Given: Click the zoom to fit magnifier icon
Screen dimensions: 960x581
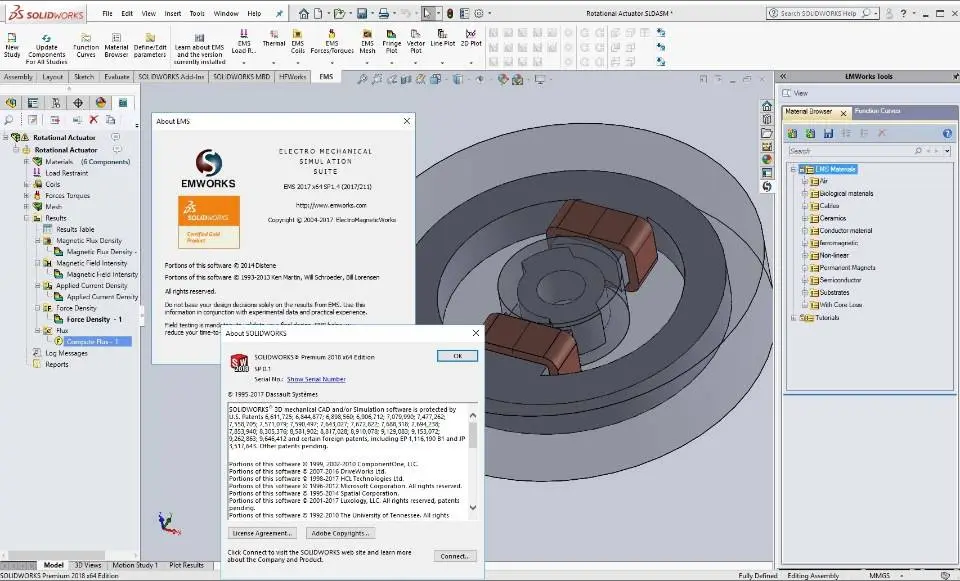Looking at the screenshot, I should 362,79.
